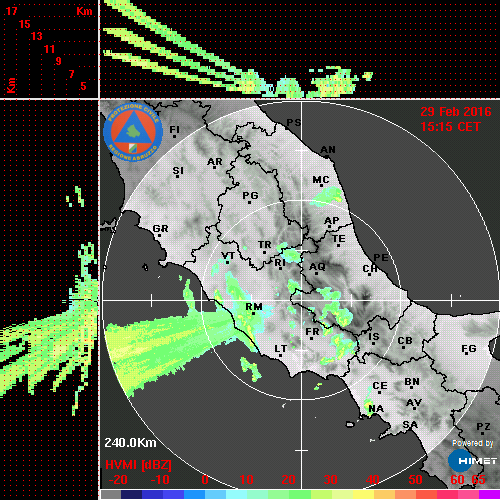500x500 pixels.
Task: Click the 'CB' city label
Action: tap(405, 341)
